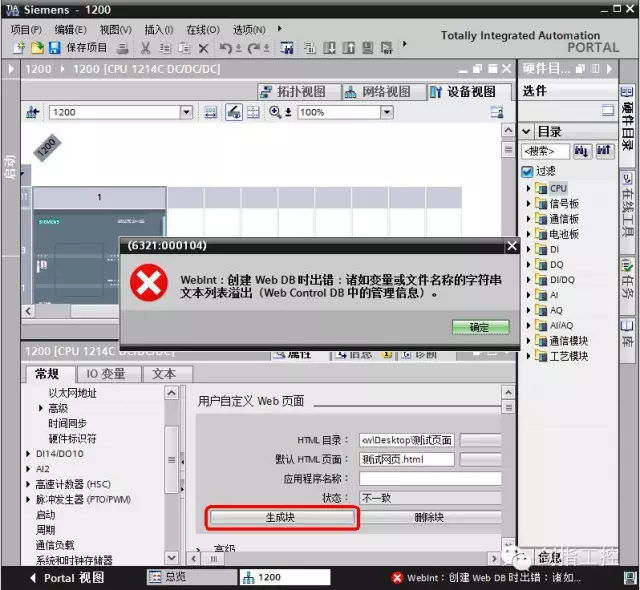Open the zoom level 100% dropdown
The image size is (640, 590).
(x=386, y=112)
